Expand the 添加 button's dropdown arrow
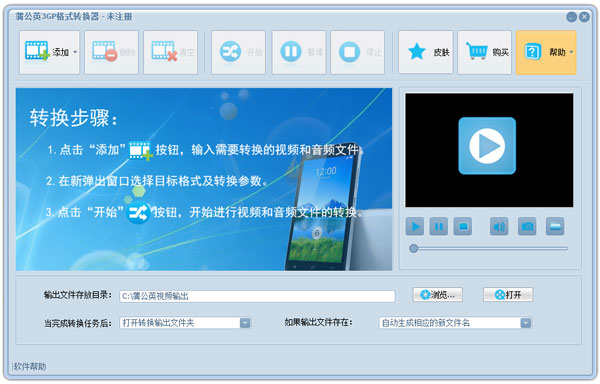600x384 pixels. click(x=75, y=52)
